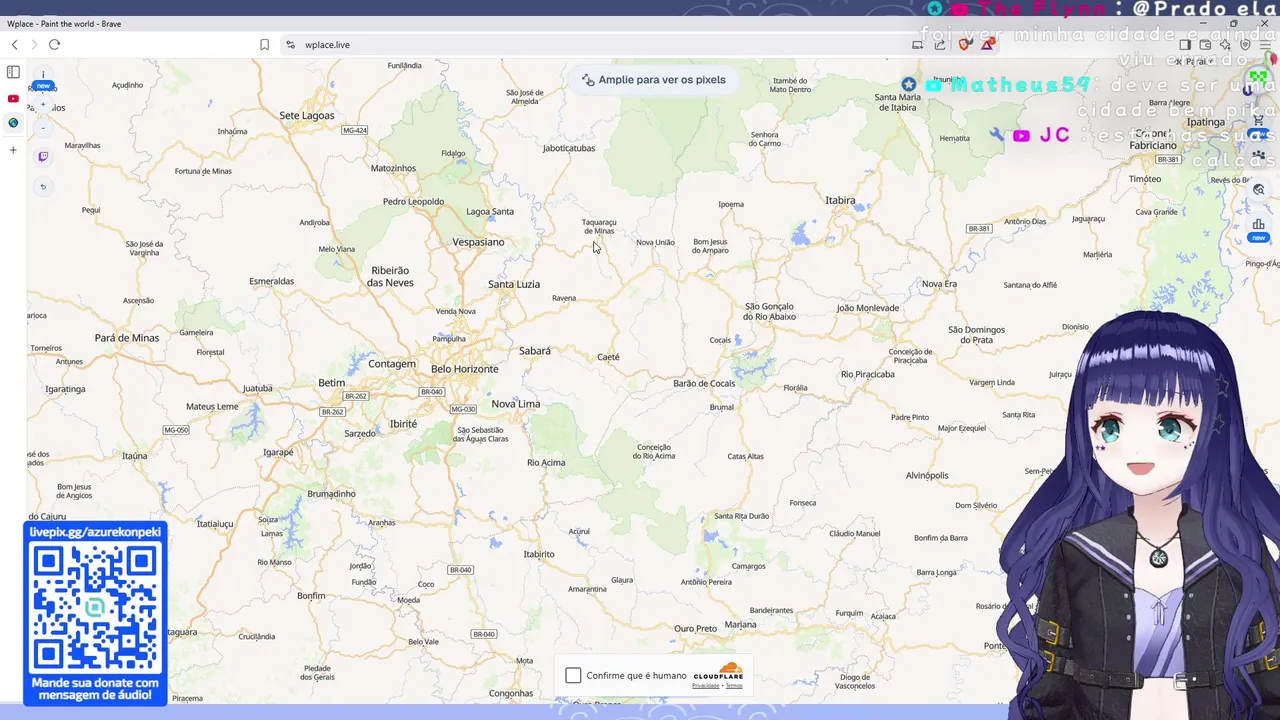Click the Itabira city label
This screenshot has height=720, width=1280.
(840, 200)
